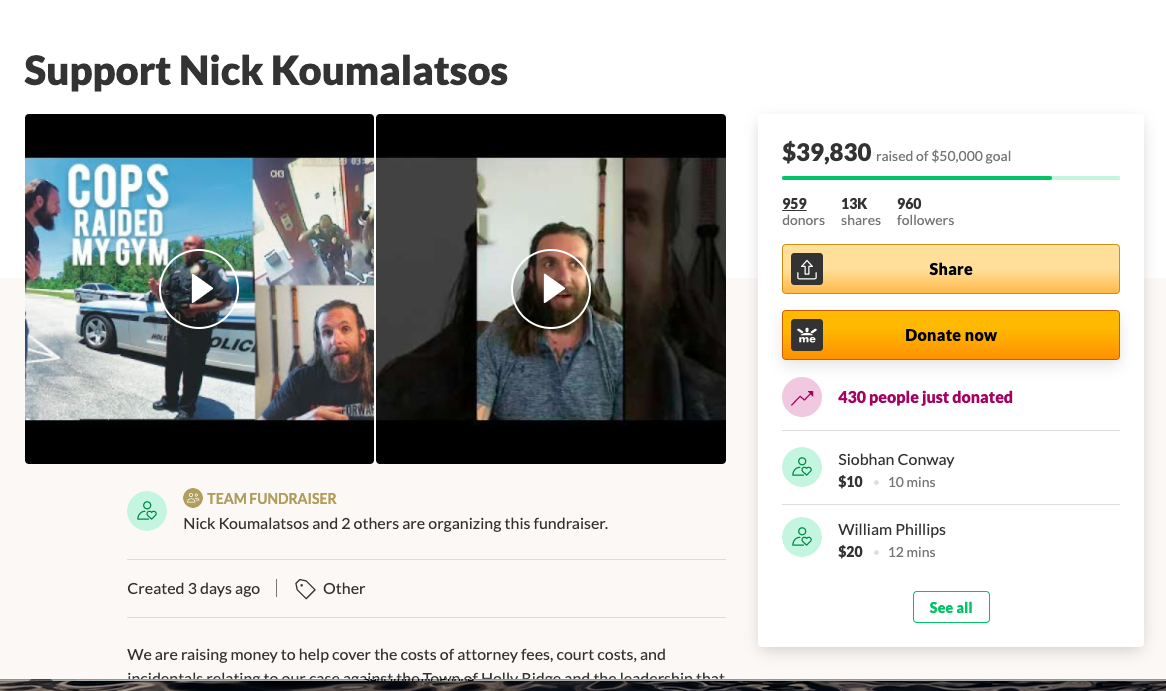Click the share upload icon

coord(807,269)
